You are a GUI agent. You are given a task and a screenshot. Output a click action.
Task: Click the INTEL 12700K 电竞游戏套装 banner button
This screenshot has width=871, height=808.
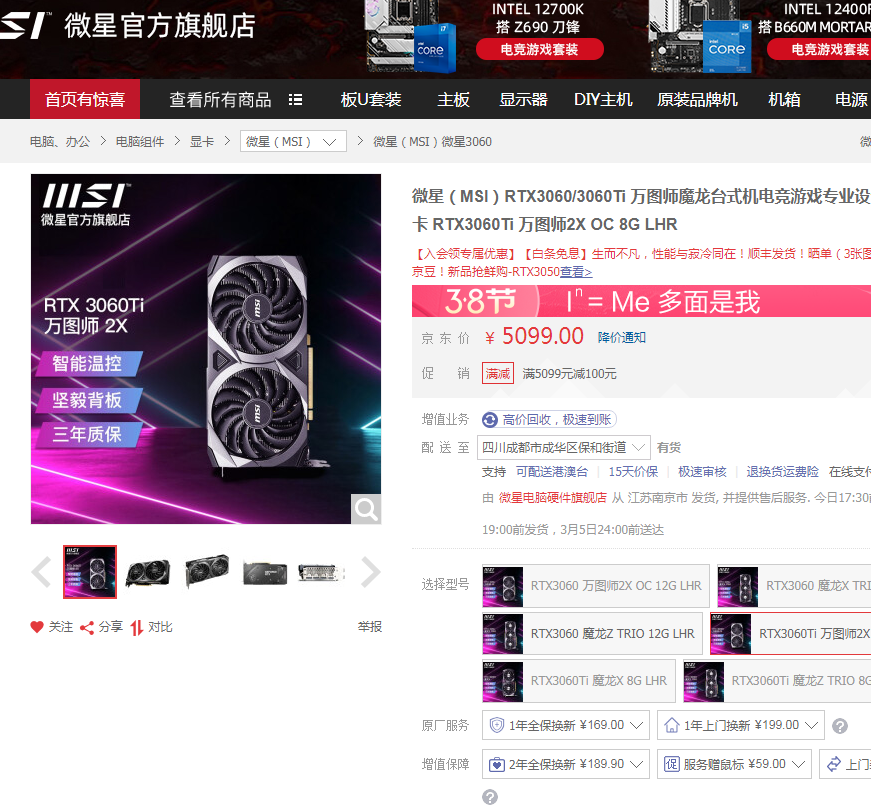(x=539, y=49)
